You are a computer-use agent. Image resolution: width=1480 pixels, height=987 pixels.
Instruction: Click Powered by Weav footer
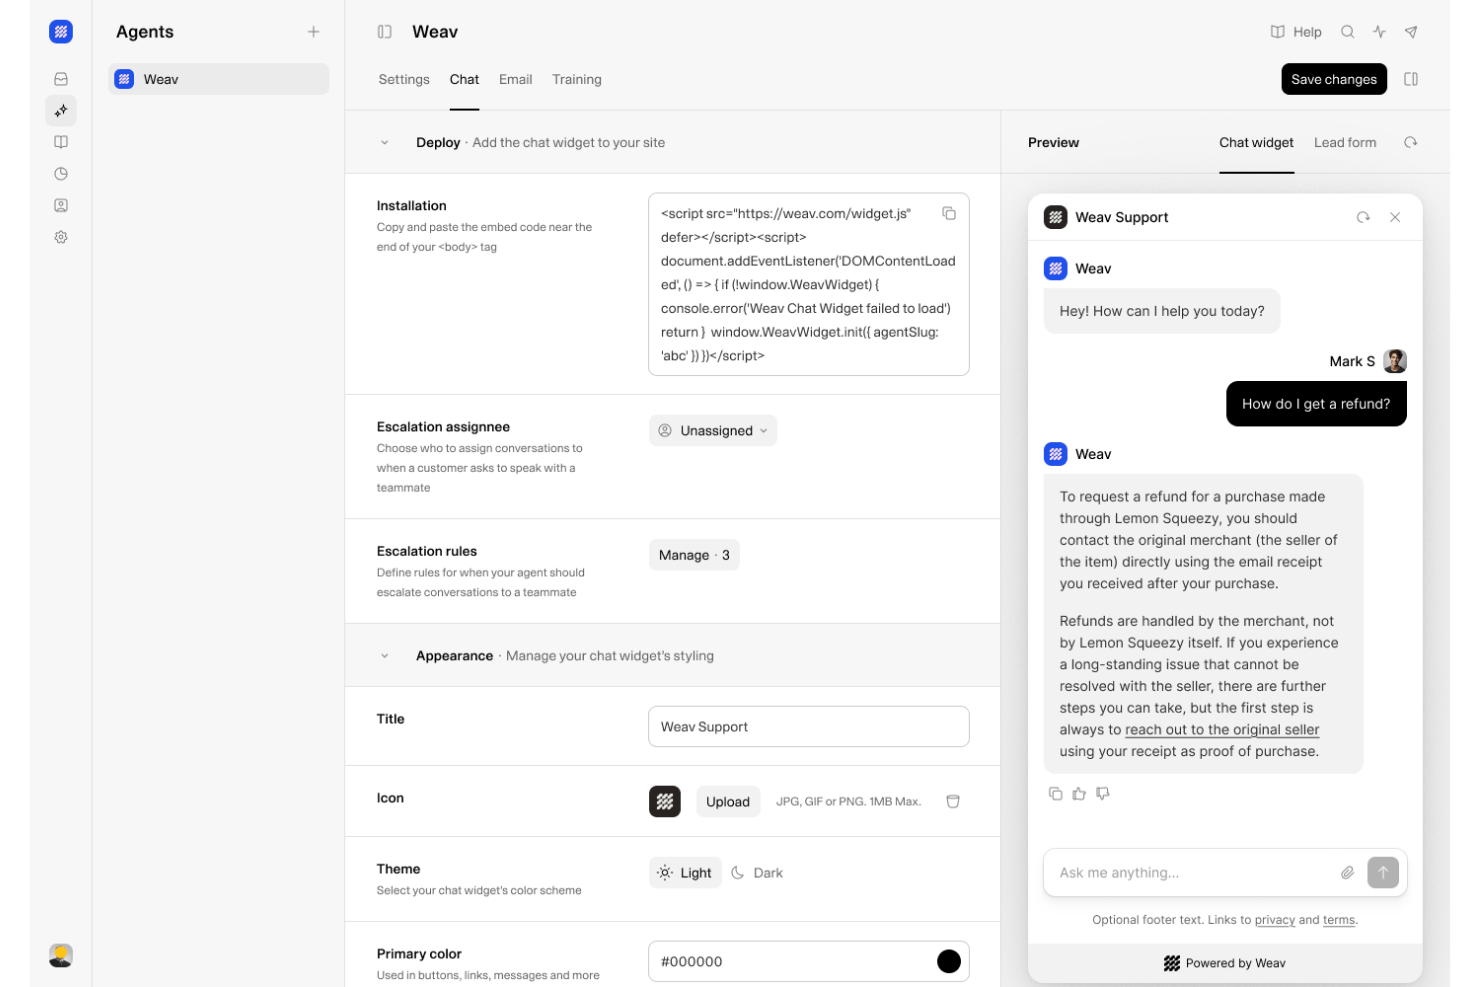(1225, 963)
